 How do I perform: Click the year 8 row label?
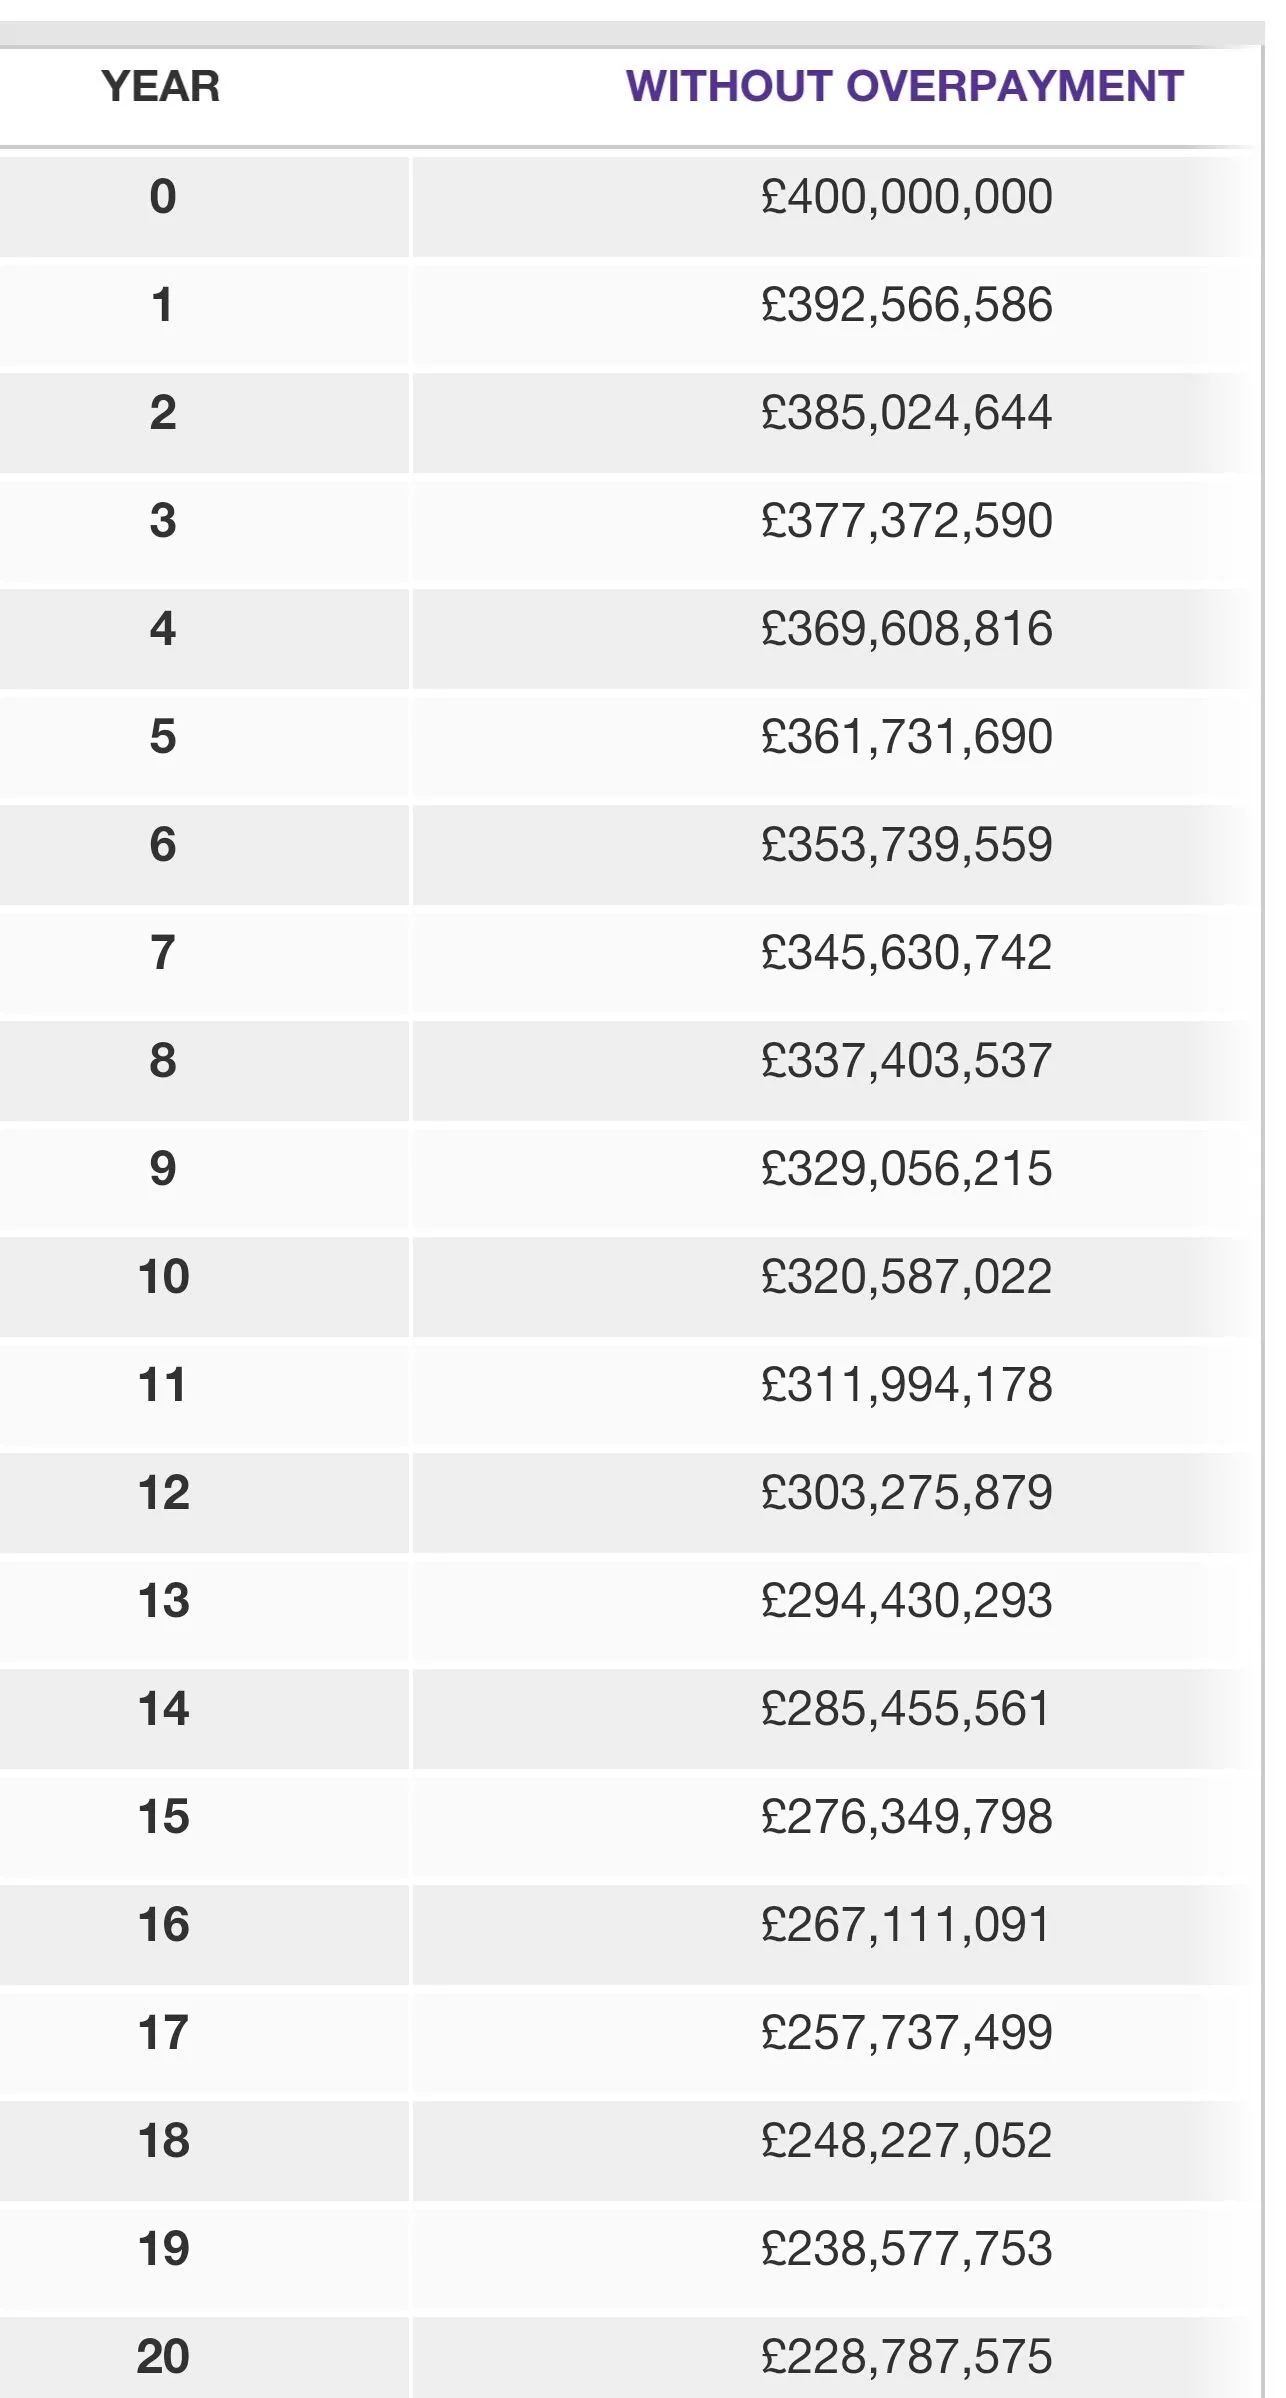(x=163, y=1060)
